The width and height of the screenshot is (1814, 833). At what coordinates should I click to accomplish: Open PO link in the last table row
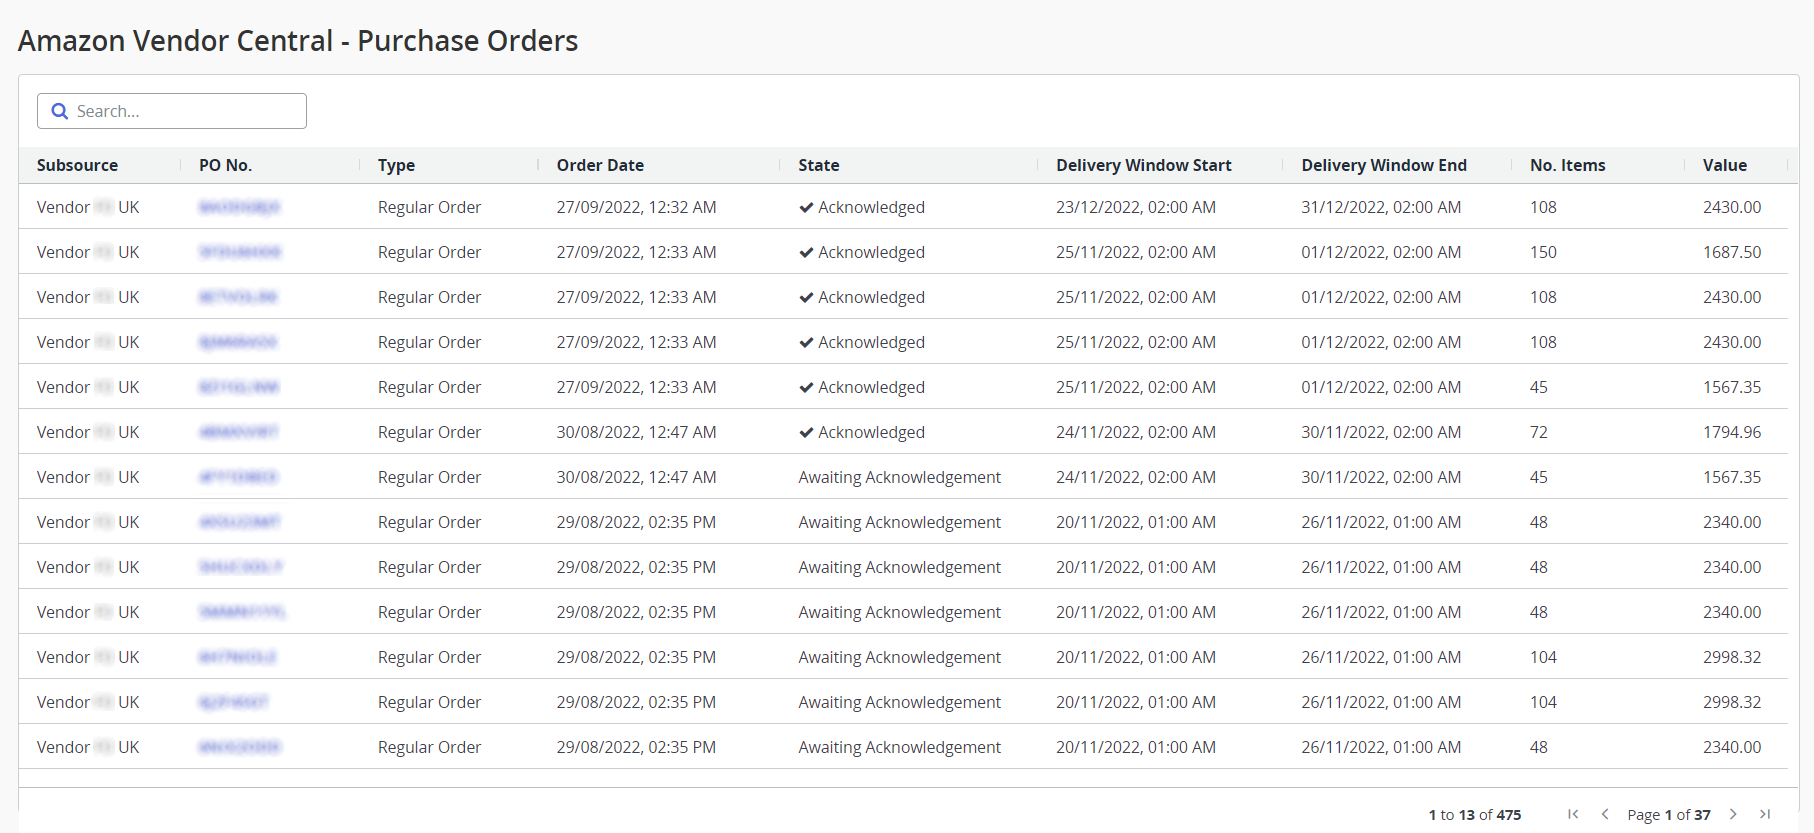[239, 747]
